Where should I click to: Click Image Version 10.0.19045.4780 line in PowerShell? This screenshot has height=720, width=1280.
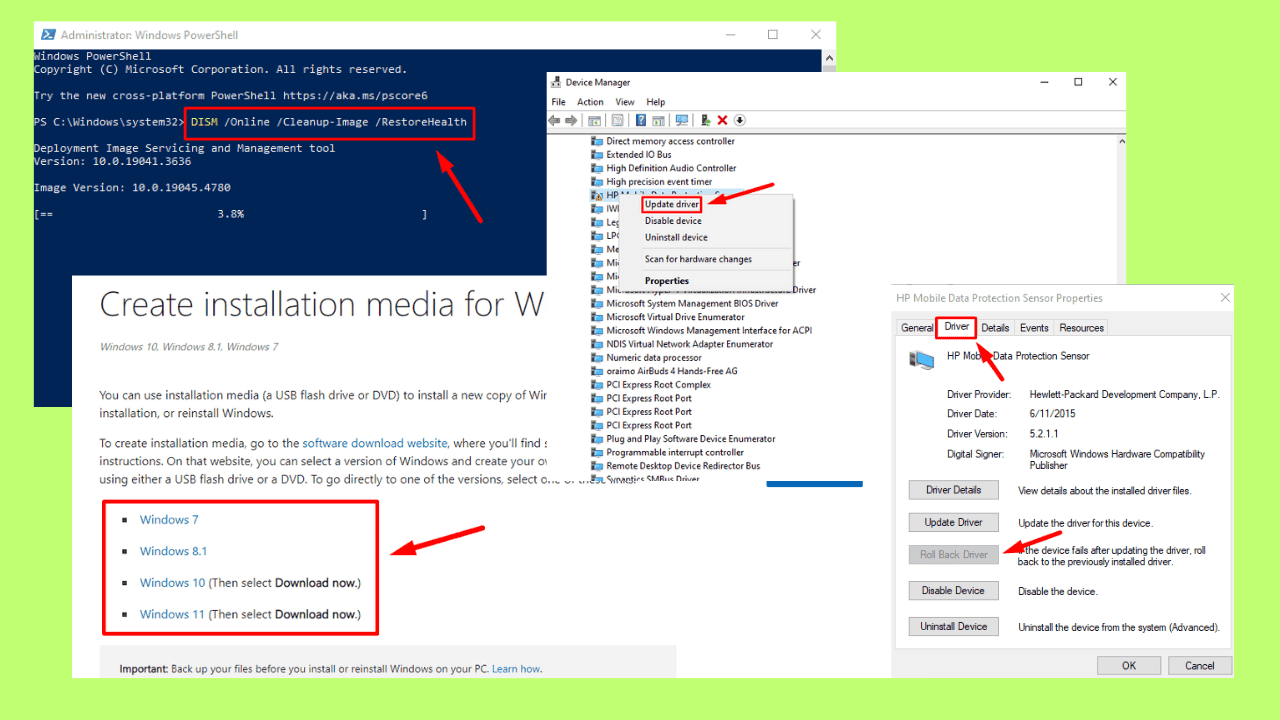click(x=133, y=188)
